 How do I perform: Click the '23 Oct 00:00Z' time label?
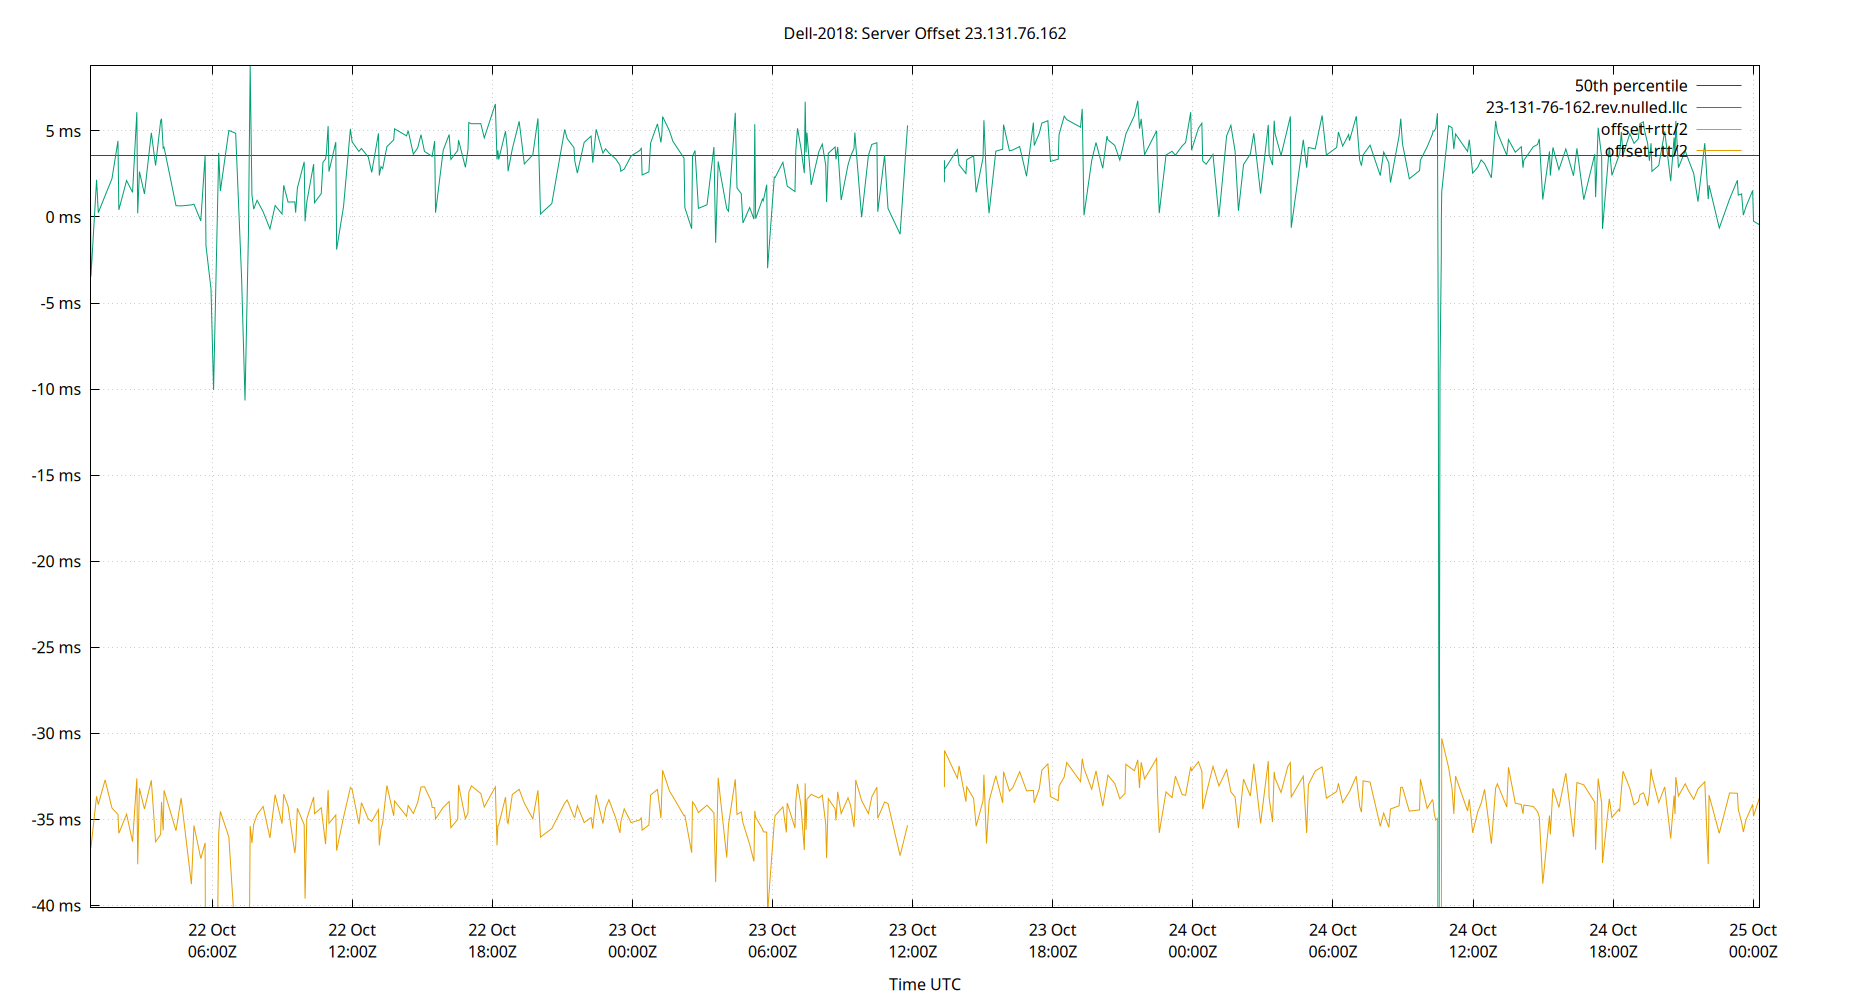[x=632, y=941]
